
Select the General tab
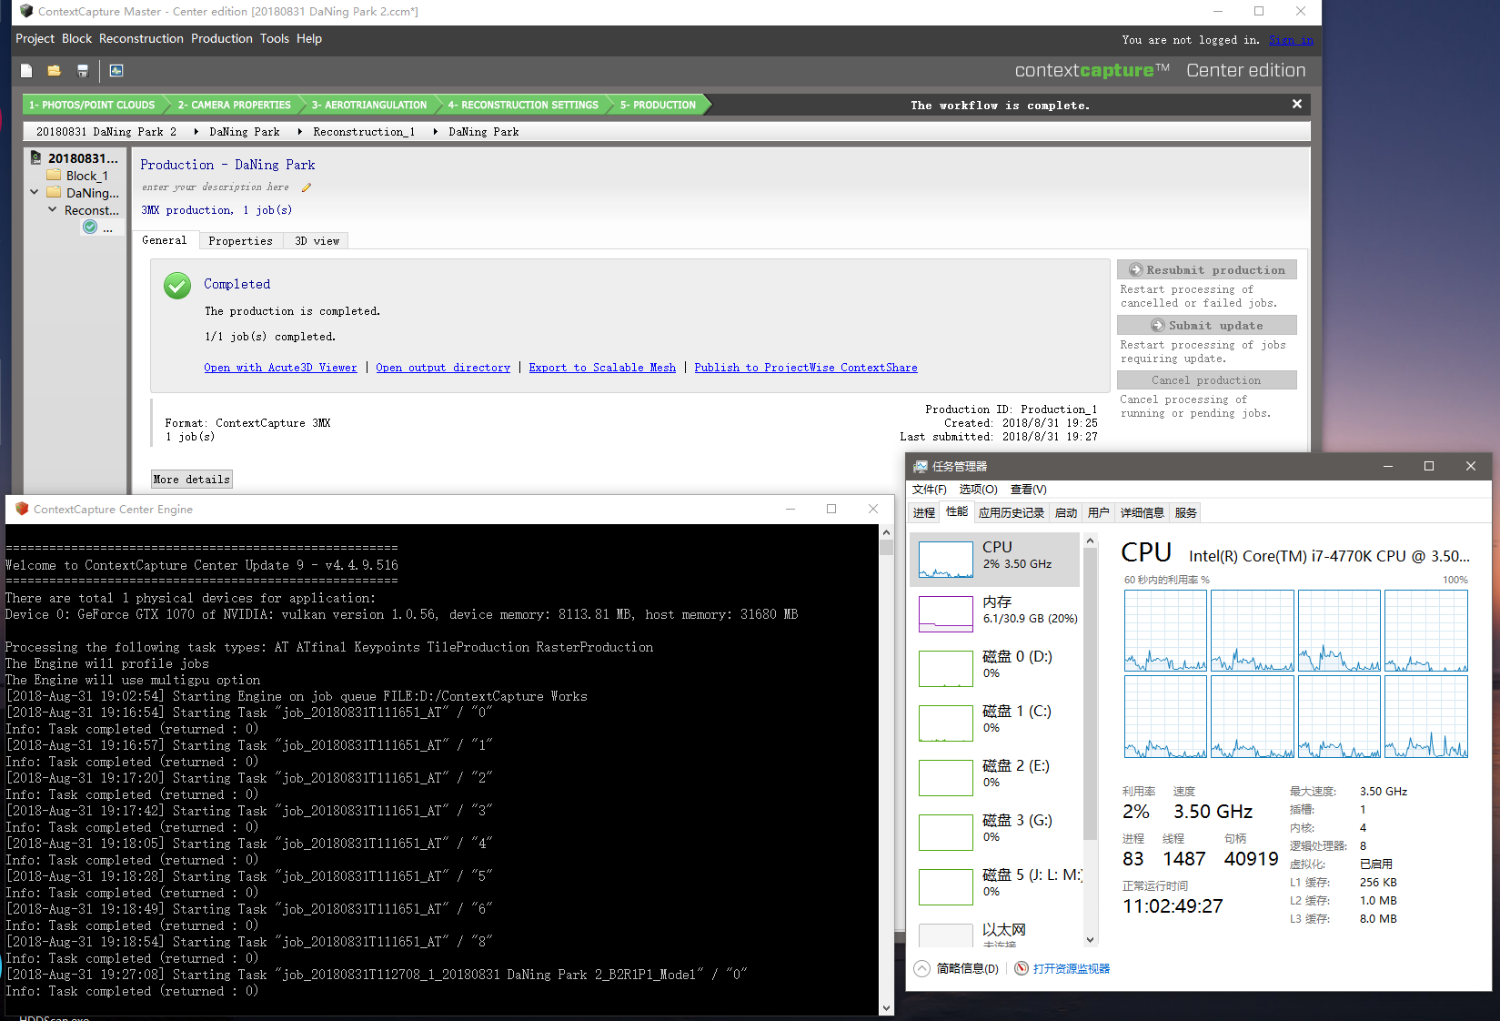click(164, 240)
